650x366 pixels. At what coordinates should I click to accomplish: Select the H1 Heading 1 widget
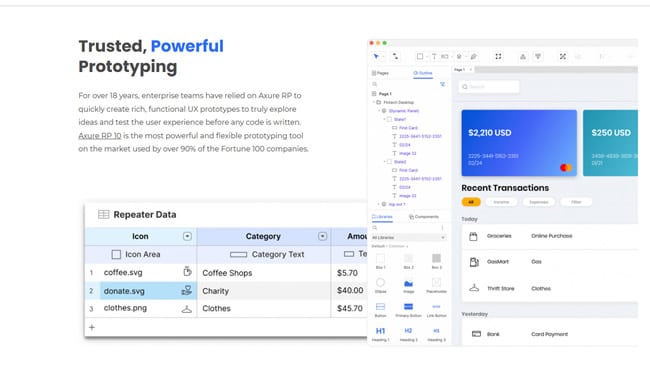point(381,334)
